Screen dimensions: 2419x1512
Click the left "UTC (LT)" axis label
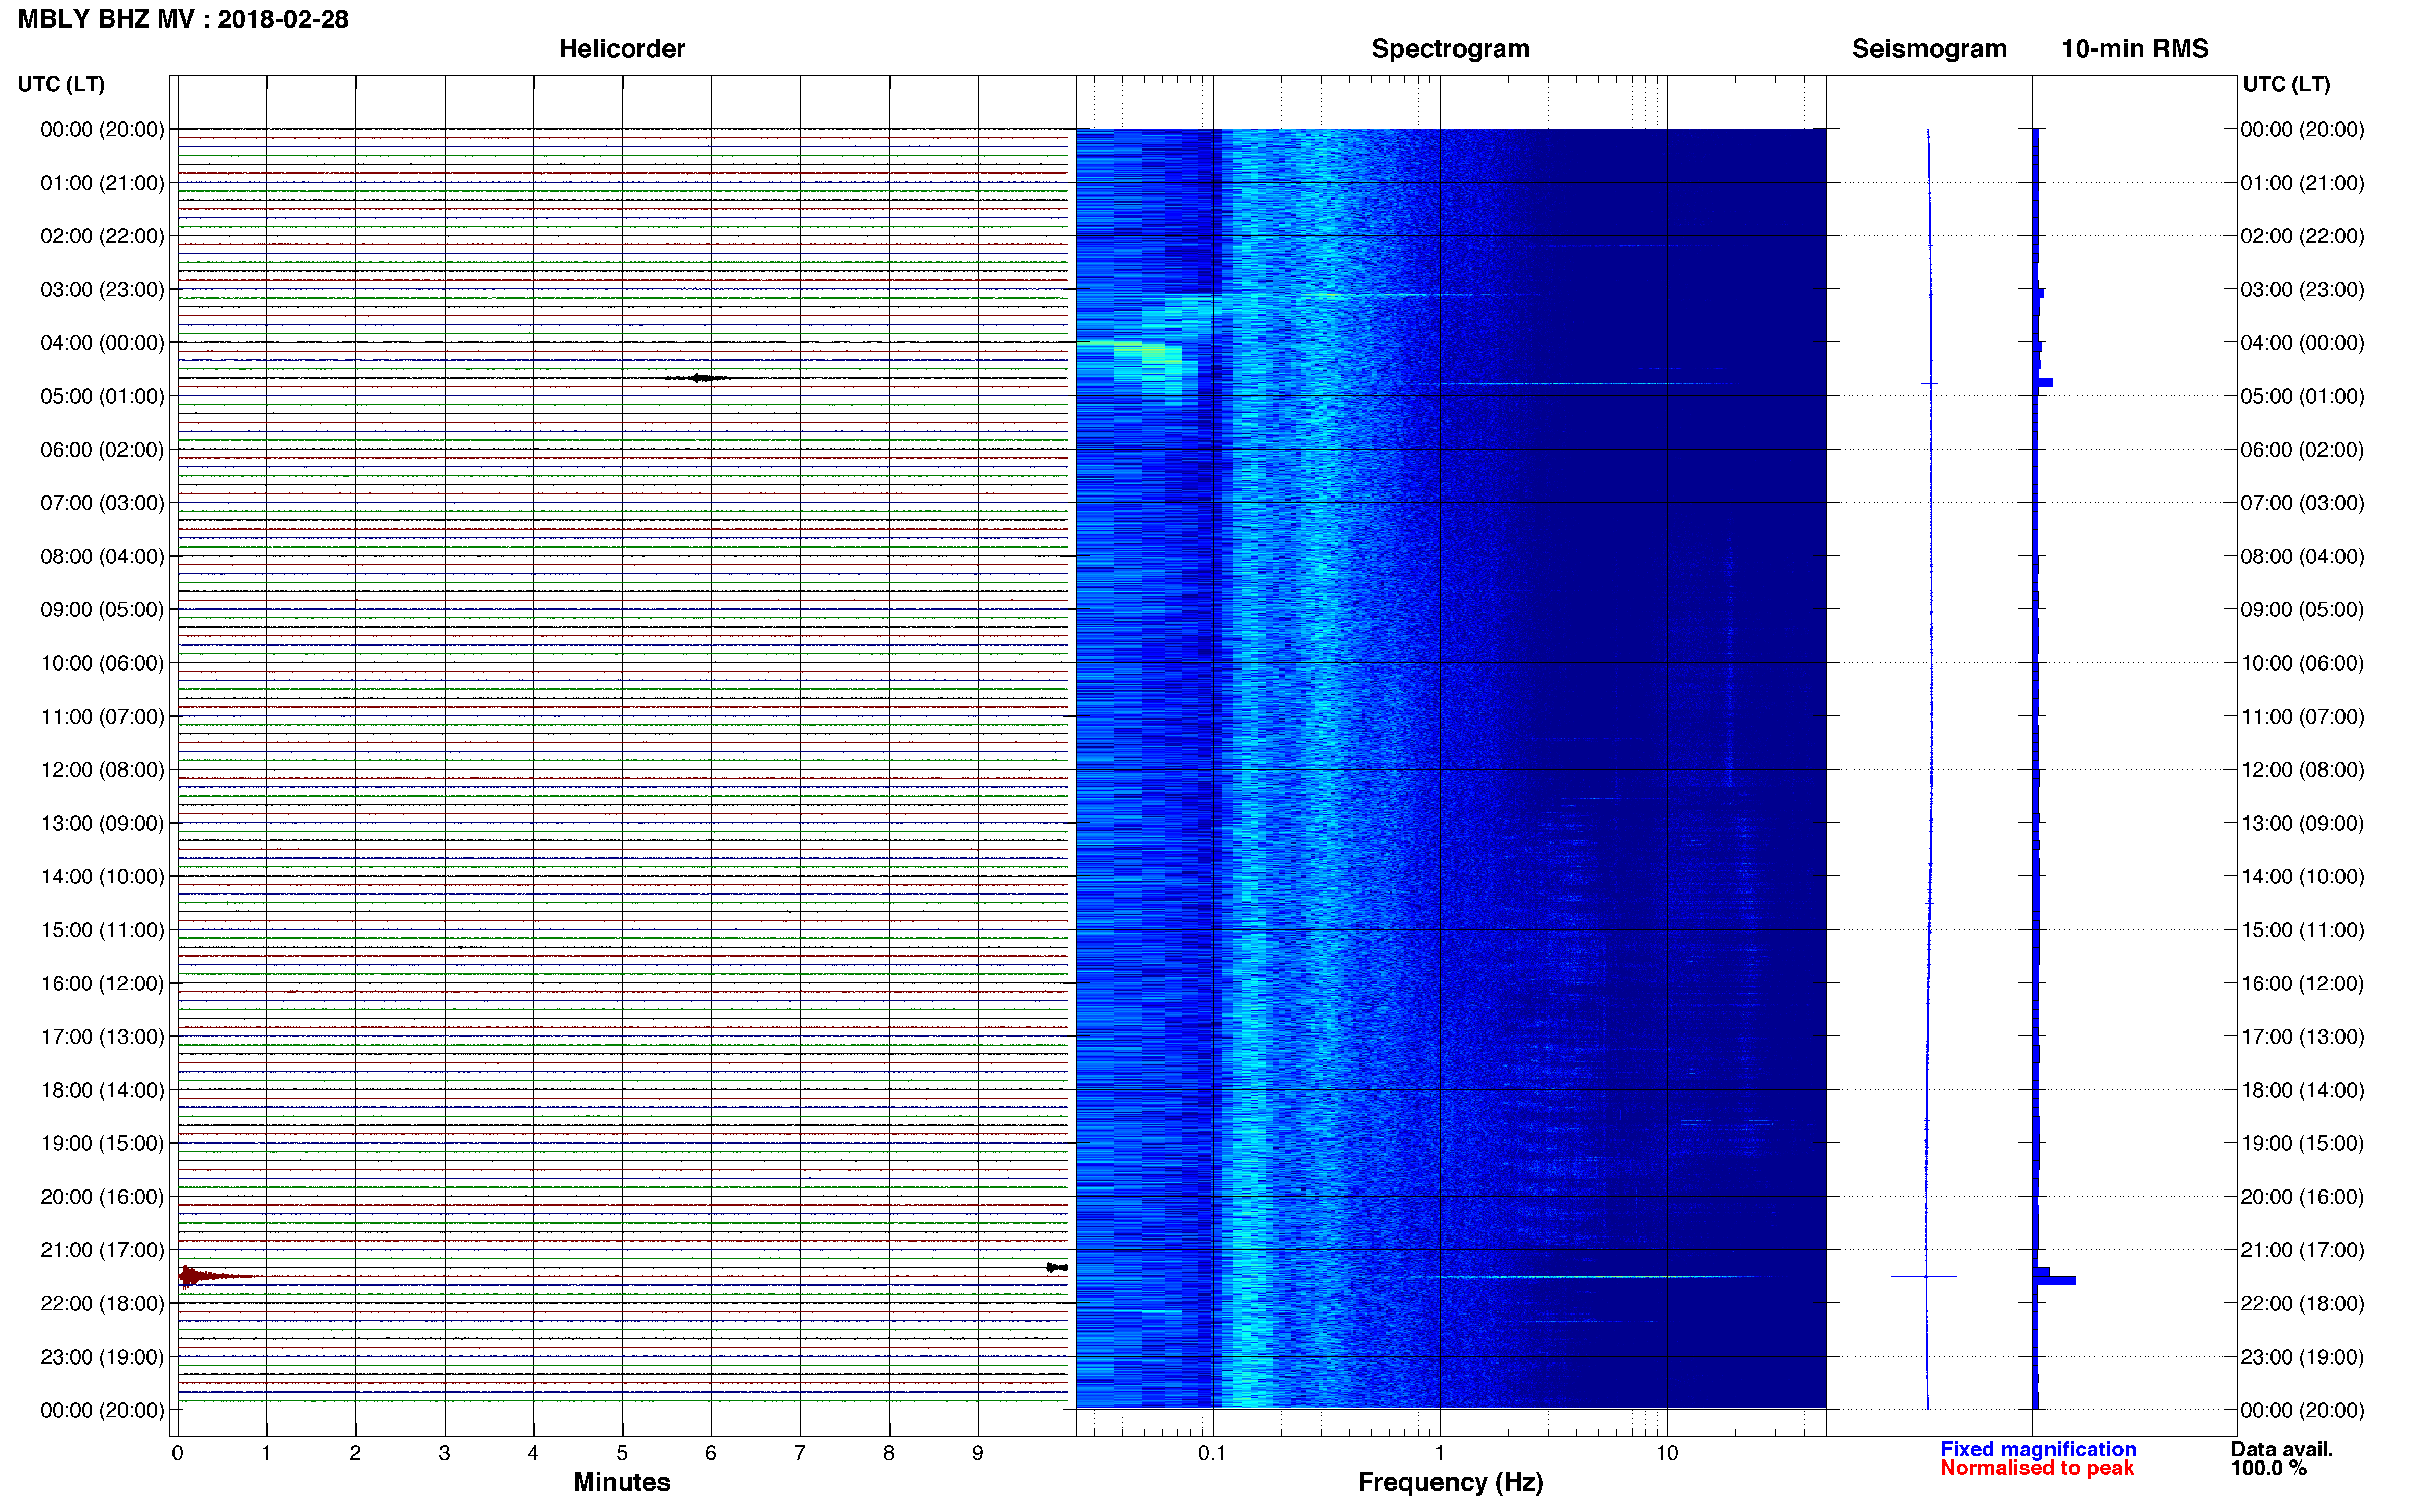pos(61,84)
